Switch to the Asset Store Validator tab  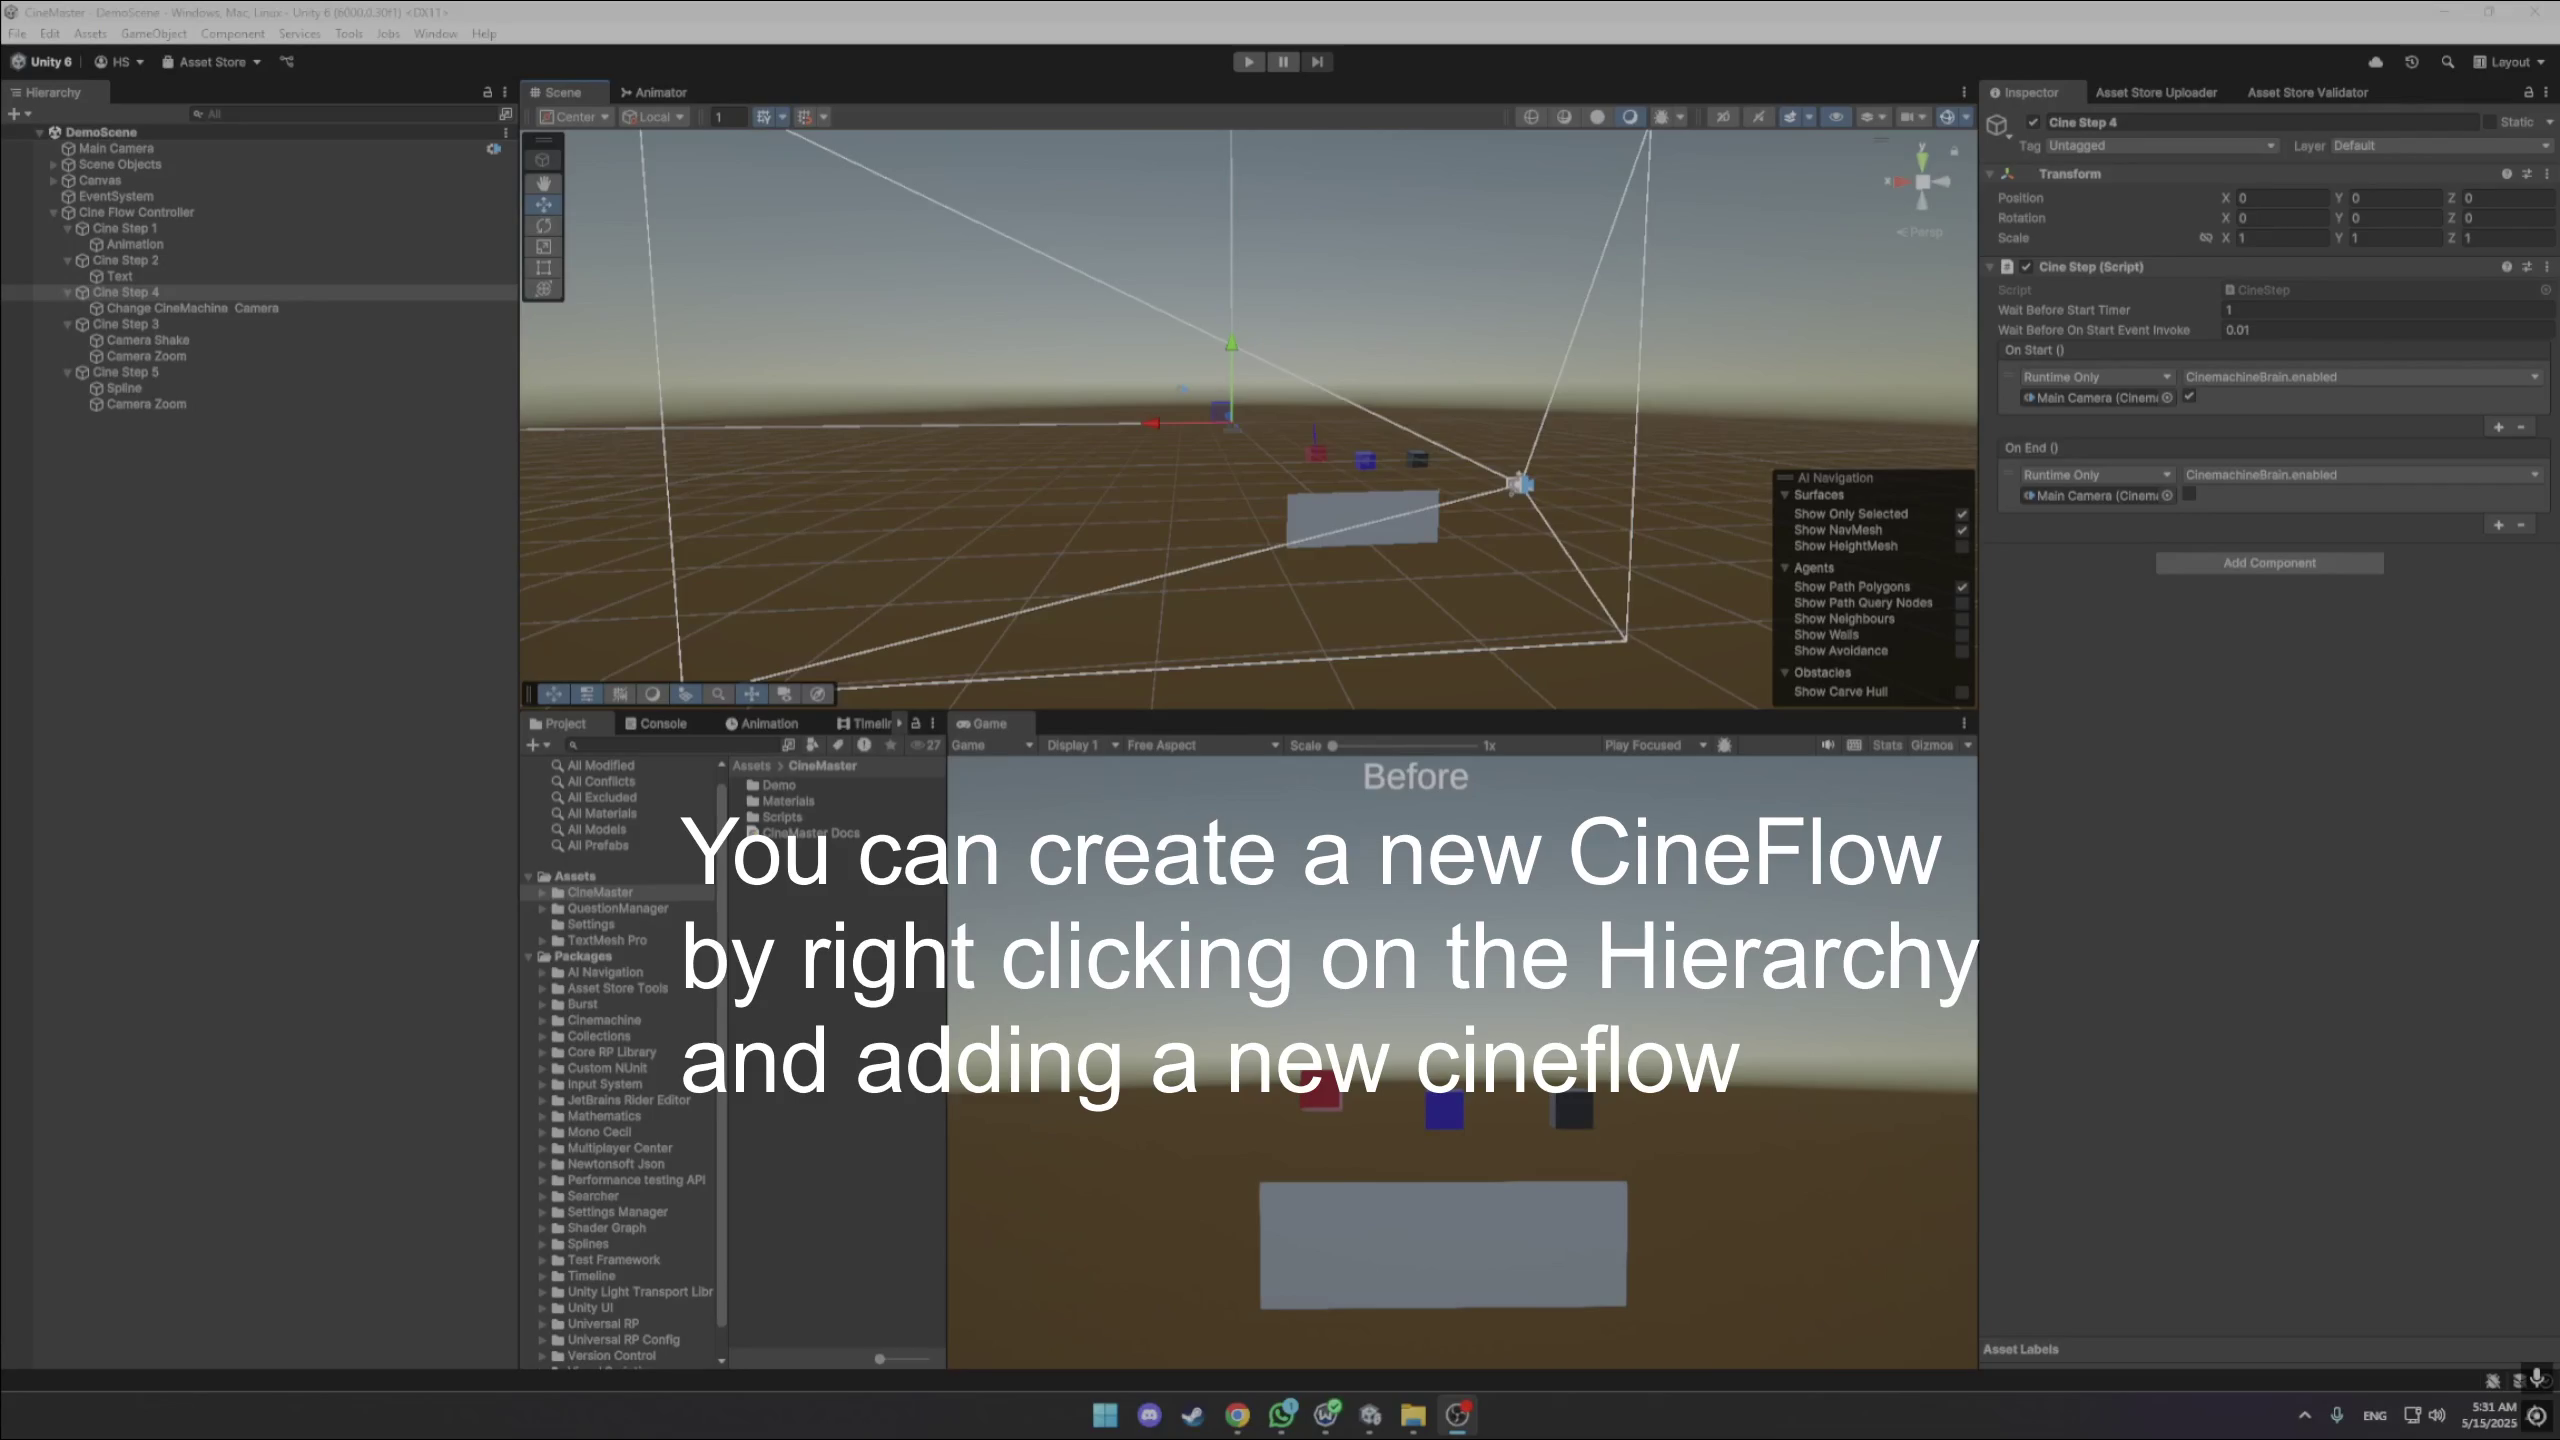(x=2307, y=92)
